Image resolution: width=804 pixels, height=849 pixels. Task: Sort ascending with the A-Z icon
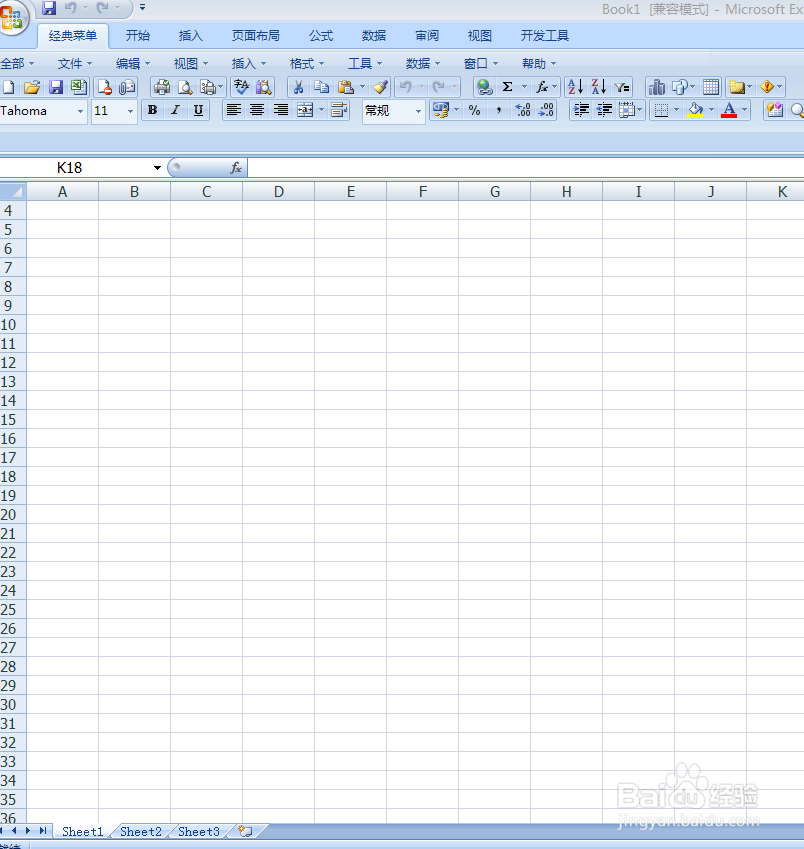[x=575, y=87]
